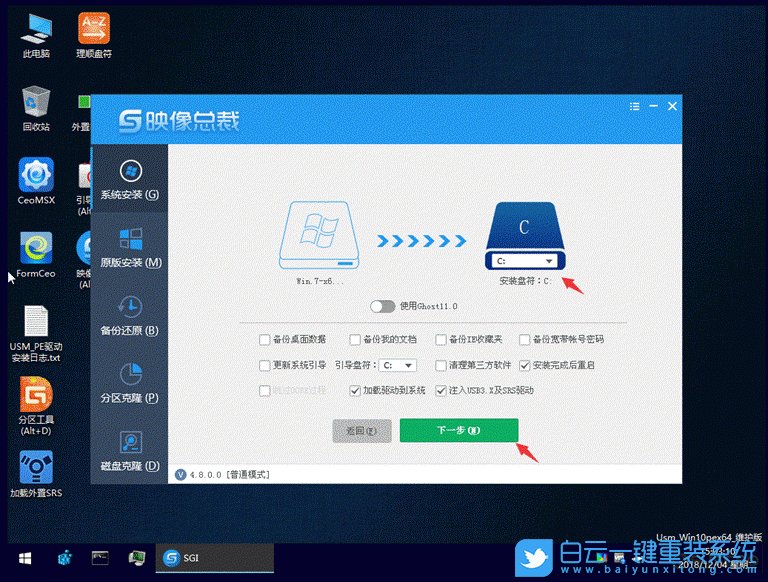Check 备份IE收藏夹 checkbox
Screen dimensions: 768x582
click(441, 340)
